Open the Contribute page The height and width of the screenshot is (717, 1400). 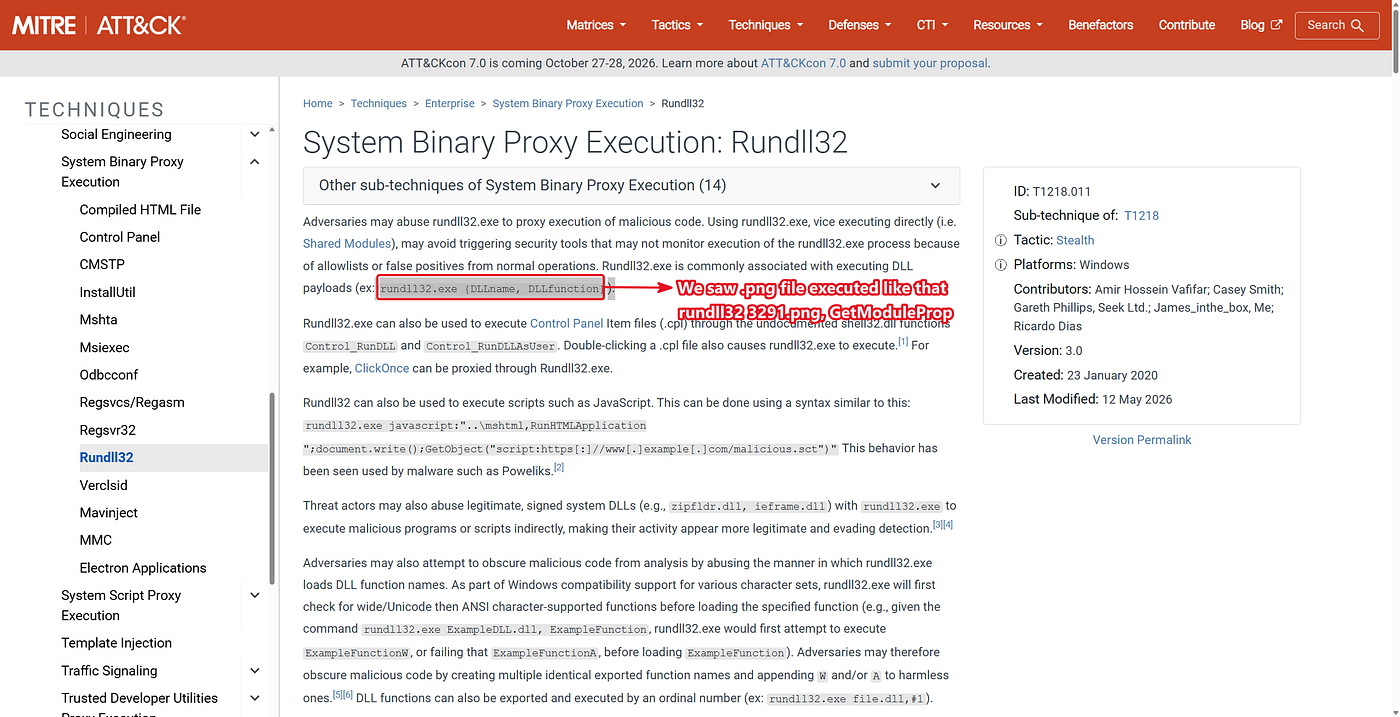[x=1187, y=25]
